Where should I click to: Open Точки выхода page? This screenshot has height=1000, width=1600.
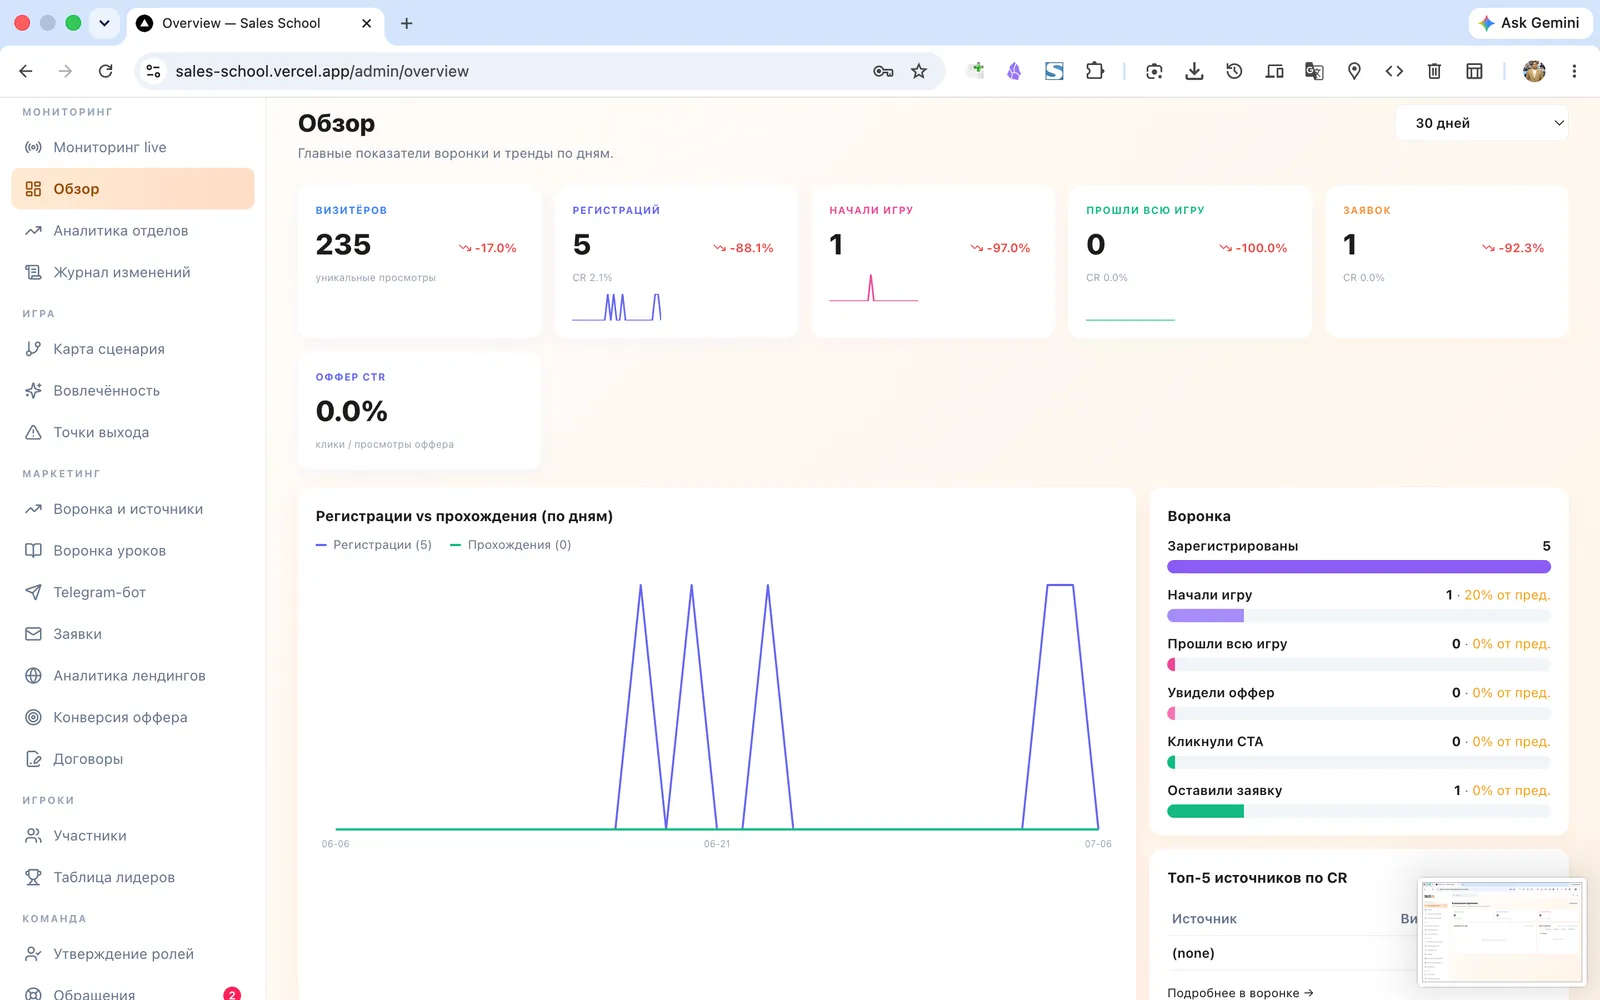click(133, 432)
